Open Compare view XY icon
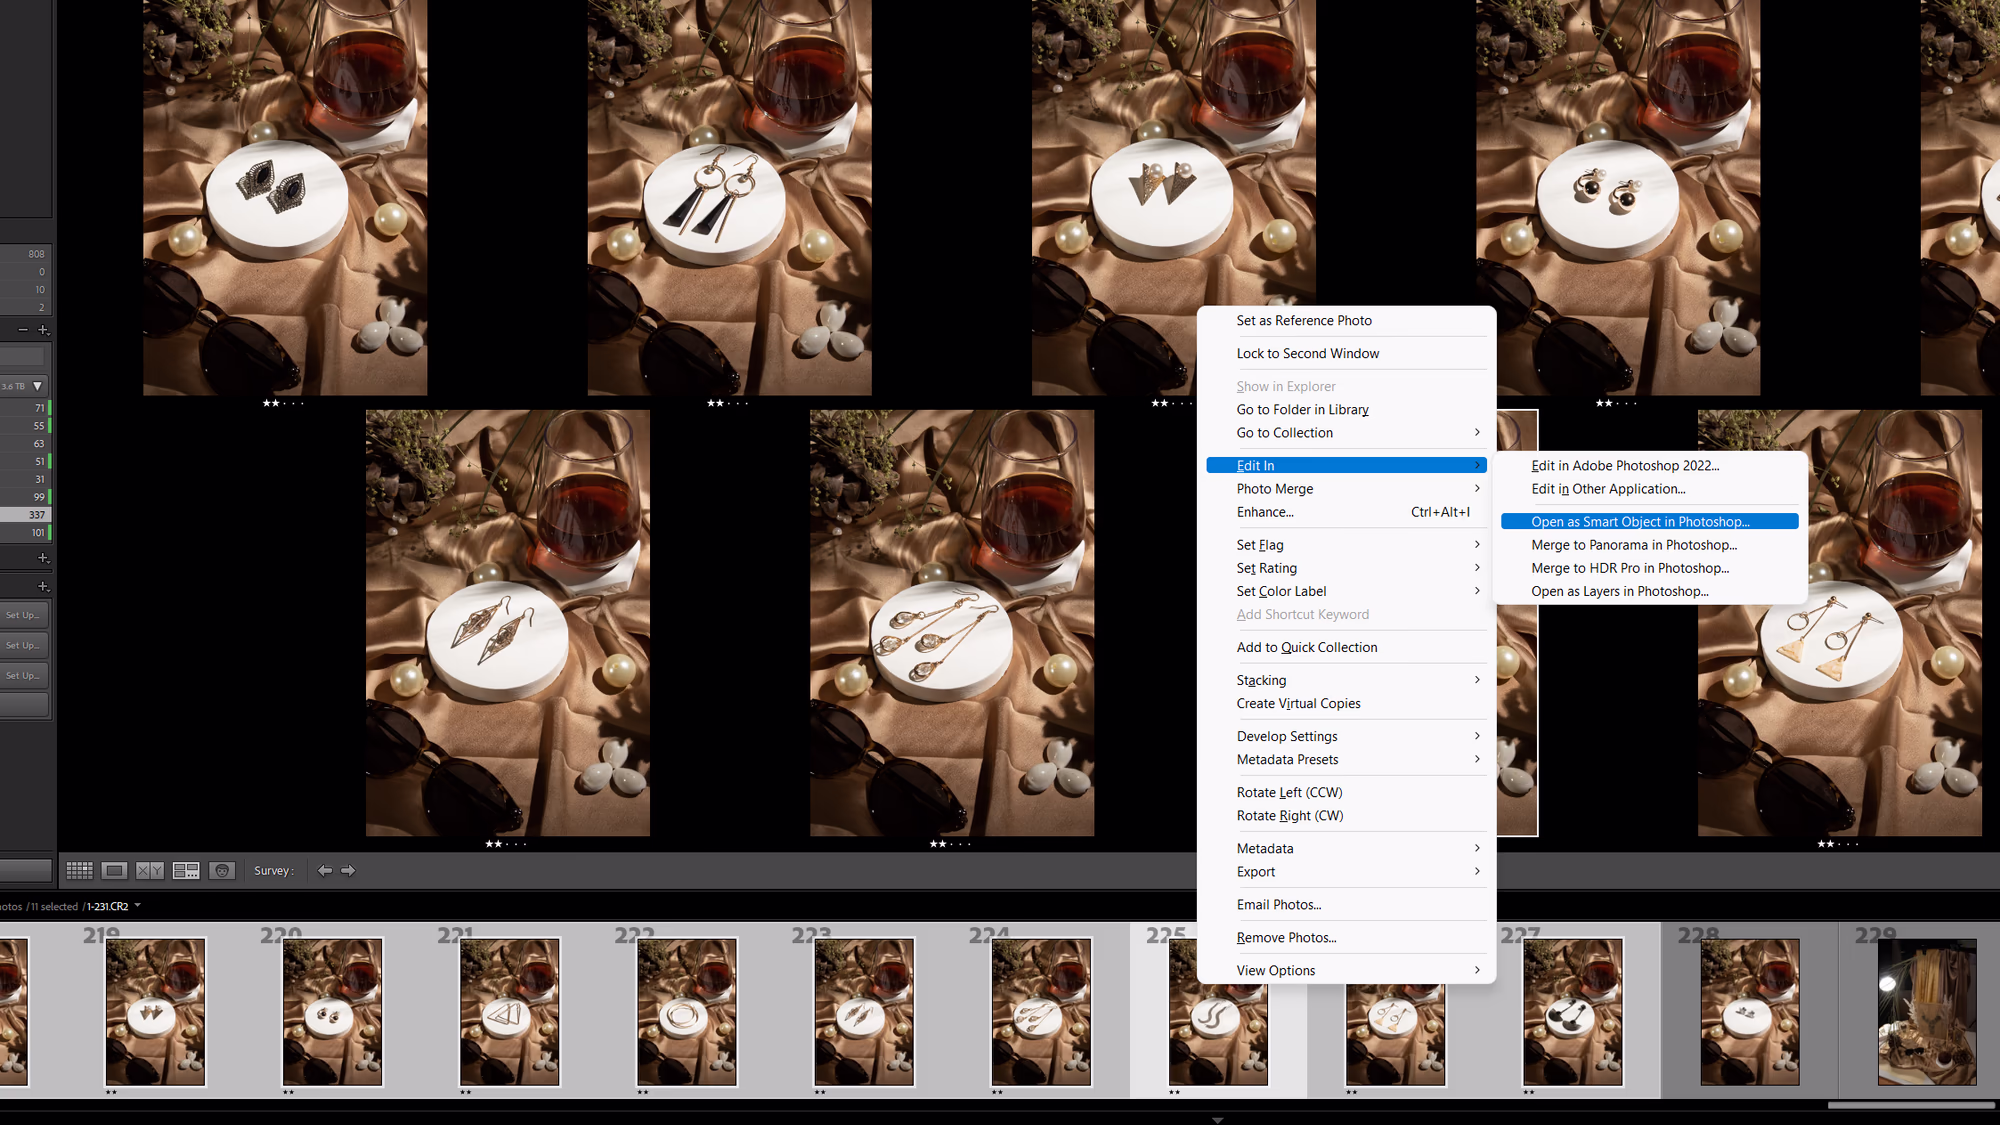 [x=150, y=871]
